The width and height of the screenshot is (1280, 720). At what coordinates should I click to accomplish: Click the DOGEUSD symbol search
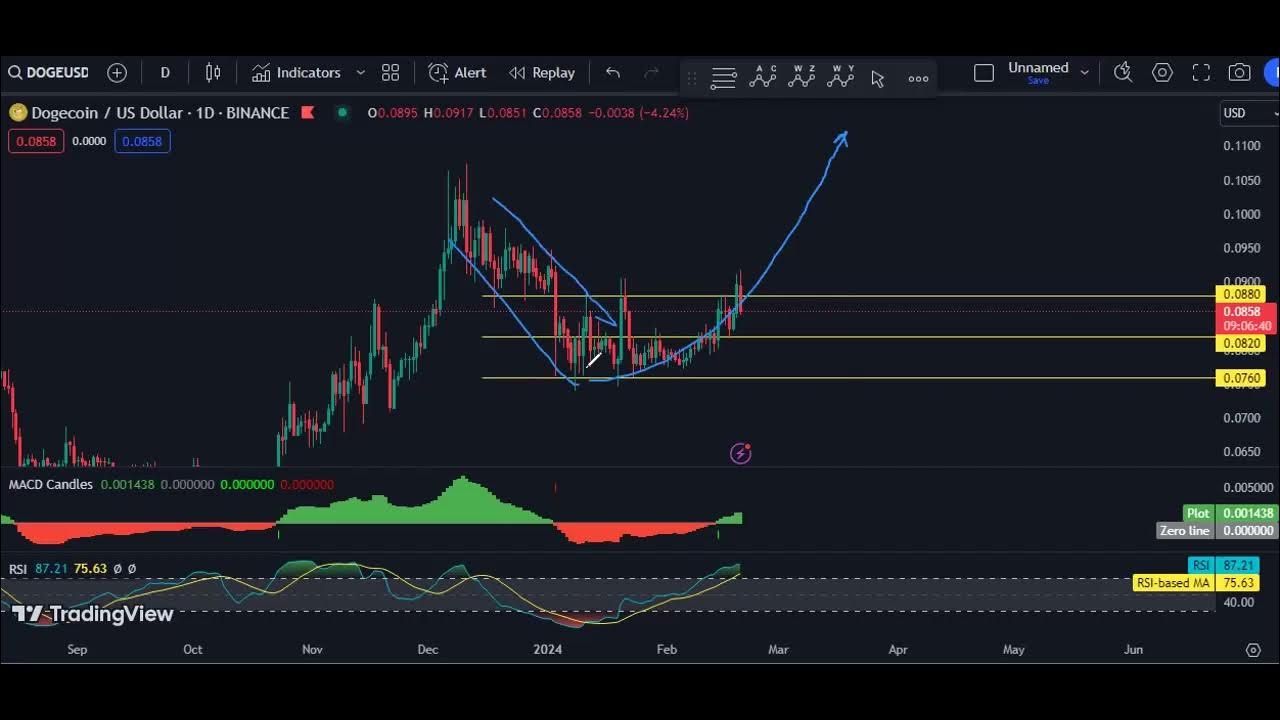[x=48, y=73]
